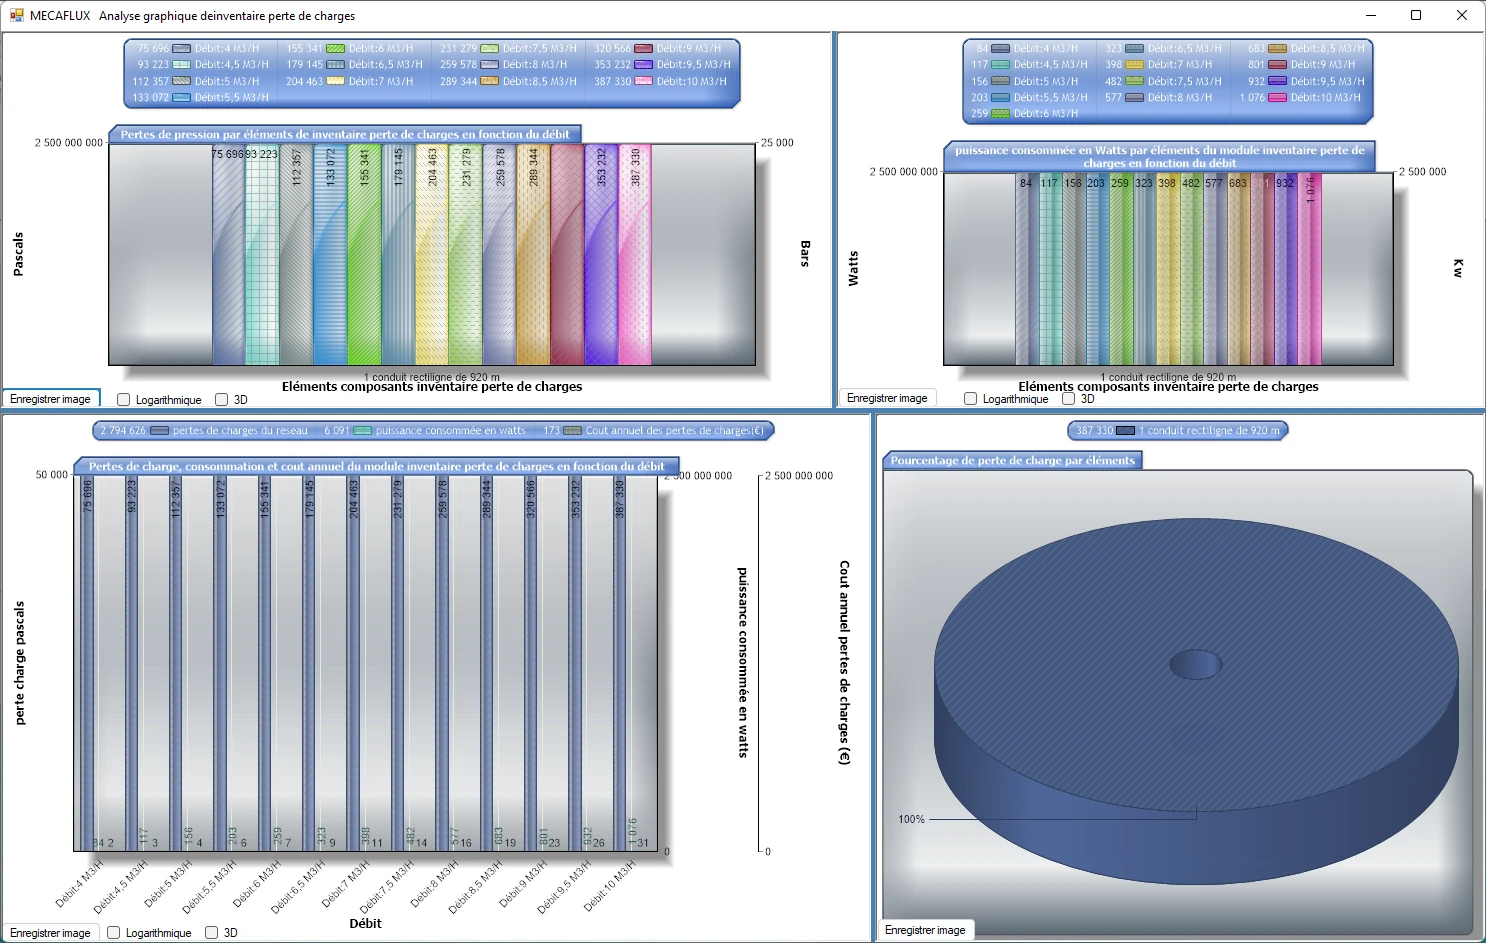Click the 'puissance consommée en Watts par éléments' title
The image size is (1486, 943).
[1160, 156]
